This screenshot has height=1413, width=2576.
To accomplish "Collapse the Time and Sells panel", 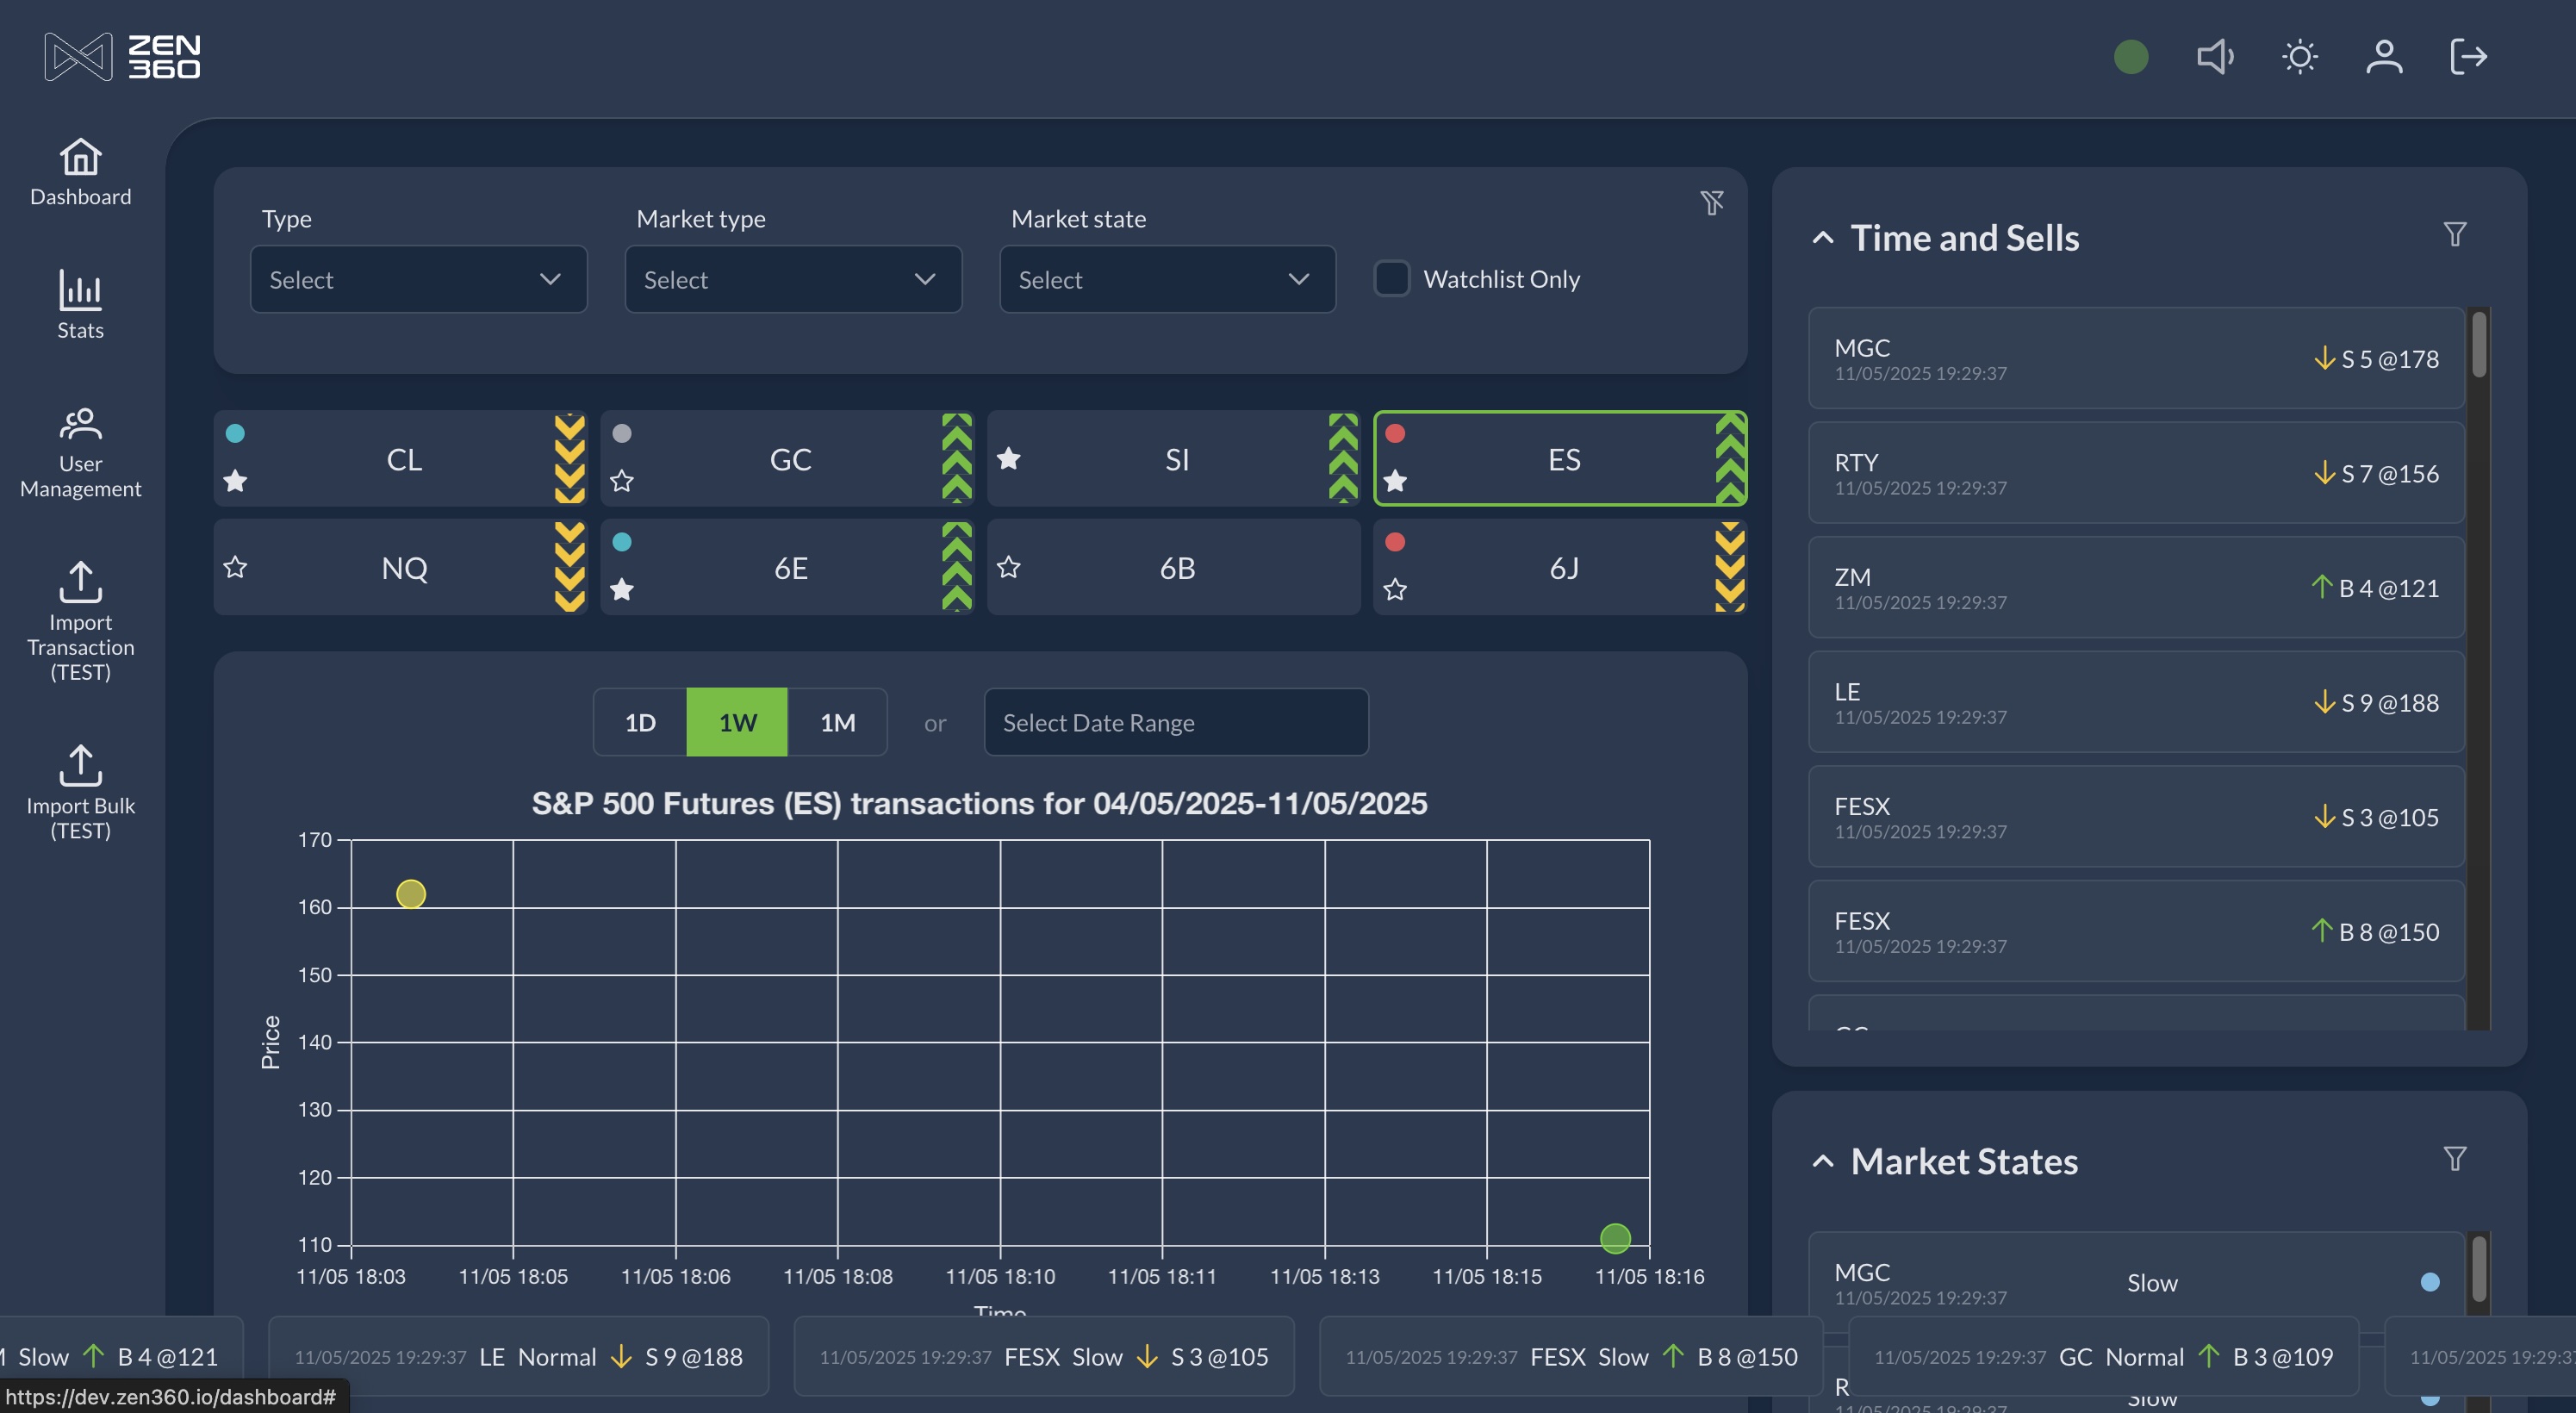I will pyautogui.click(x=1822, y=238).
